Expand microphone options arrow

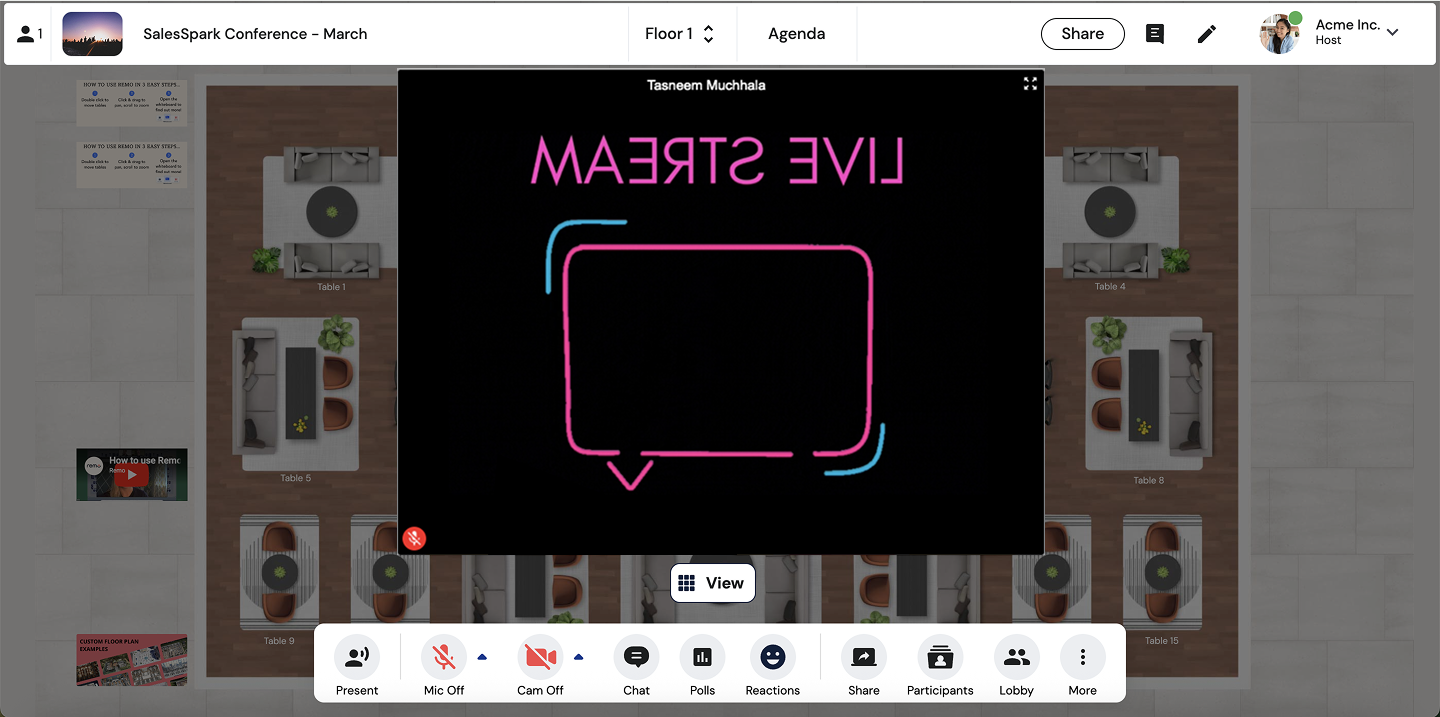482,657
